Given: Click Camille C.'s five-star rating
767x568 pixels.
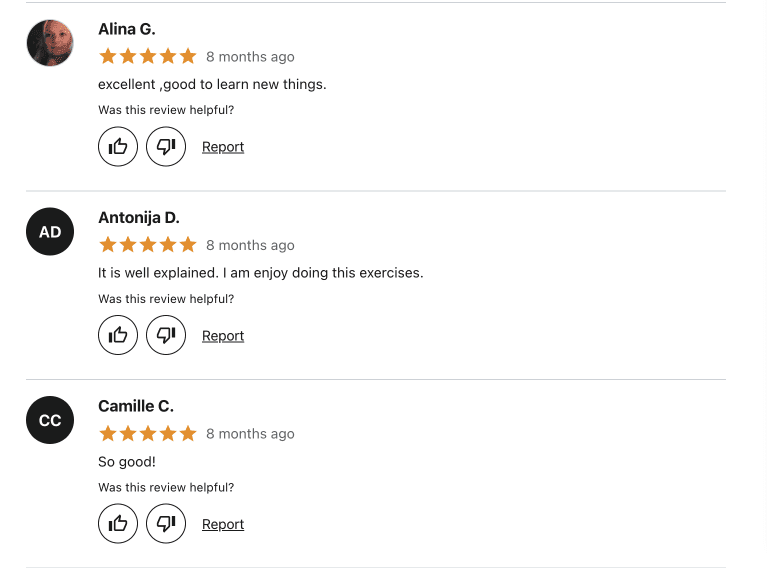Looking at the screenshot, I should coord(148,433).
